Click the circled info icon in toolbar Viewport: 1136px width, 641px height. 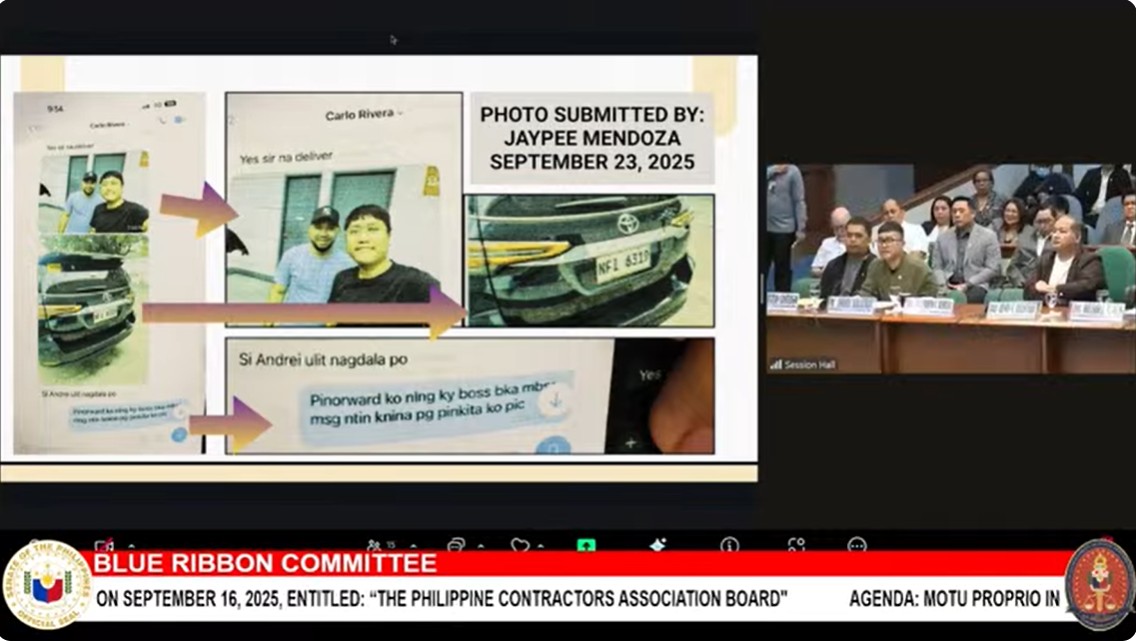click(x=729, y=545)
